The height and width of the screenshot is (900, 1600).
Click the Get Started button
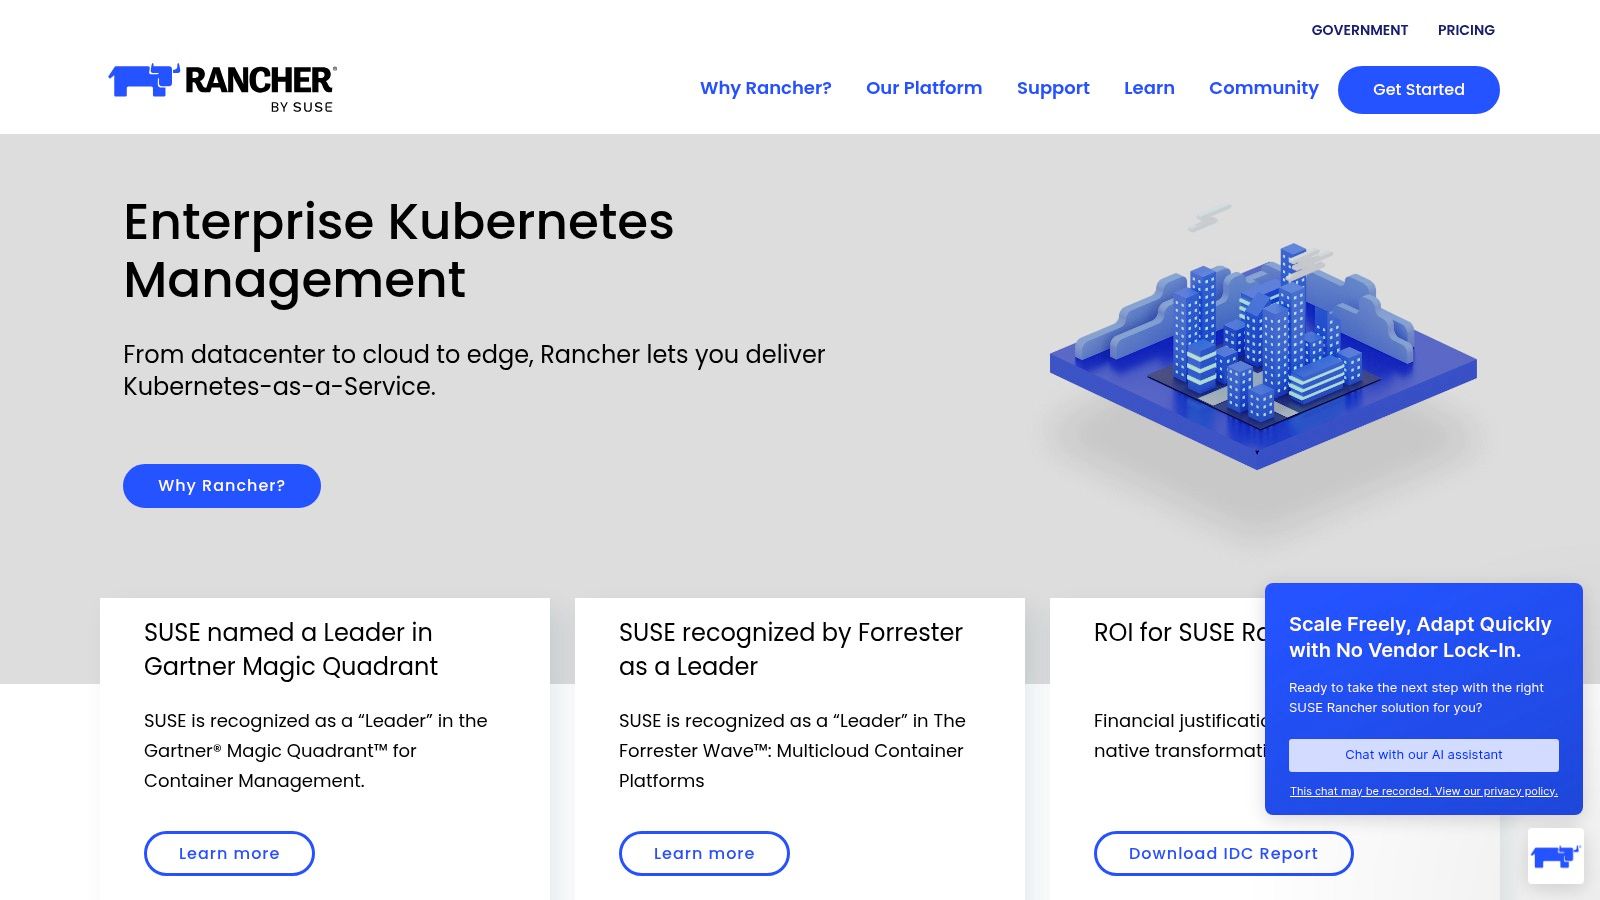1419,89
